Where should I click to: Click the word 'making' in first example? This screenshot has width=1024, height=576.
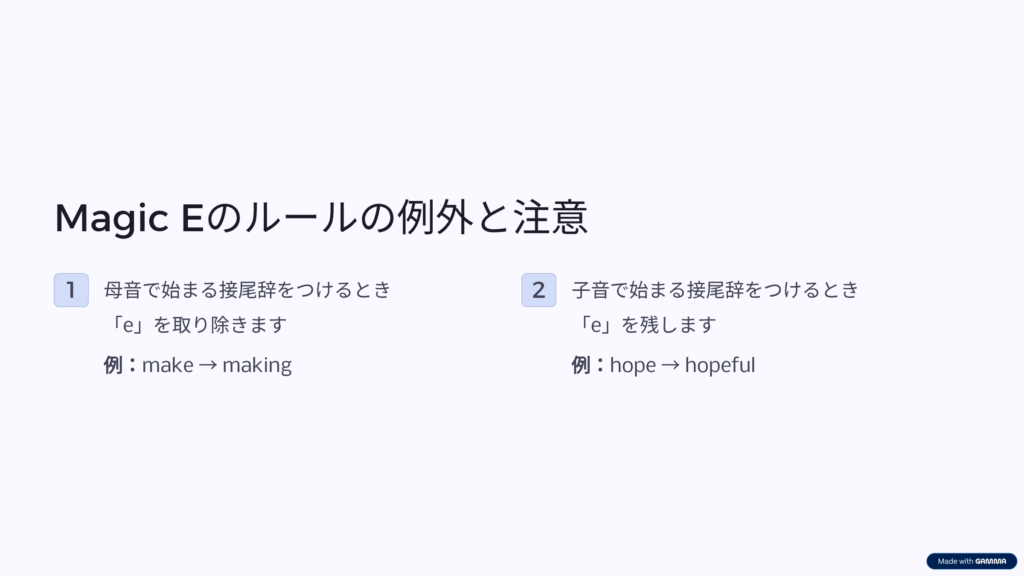[x=257, y=366]
